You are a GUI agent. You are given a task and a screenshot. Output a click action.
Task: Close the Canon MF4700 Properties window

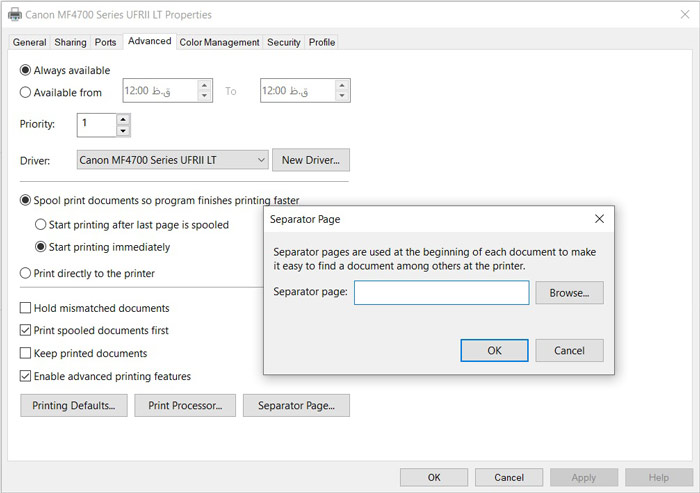[x=685, y=14]
